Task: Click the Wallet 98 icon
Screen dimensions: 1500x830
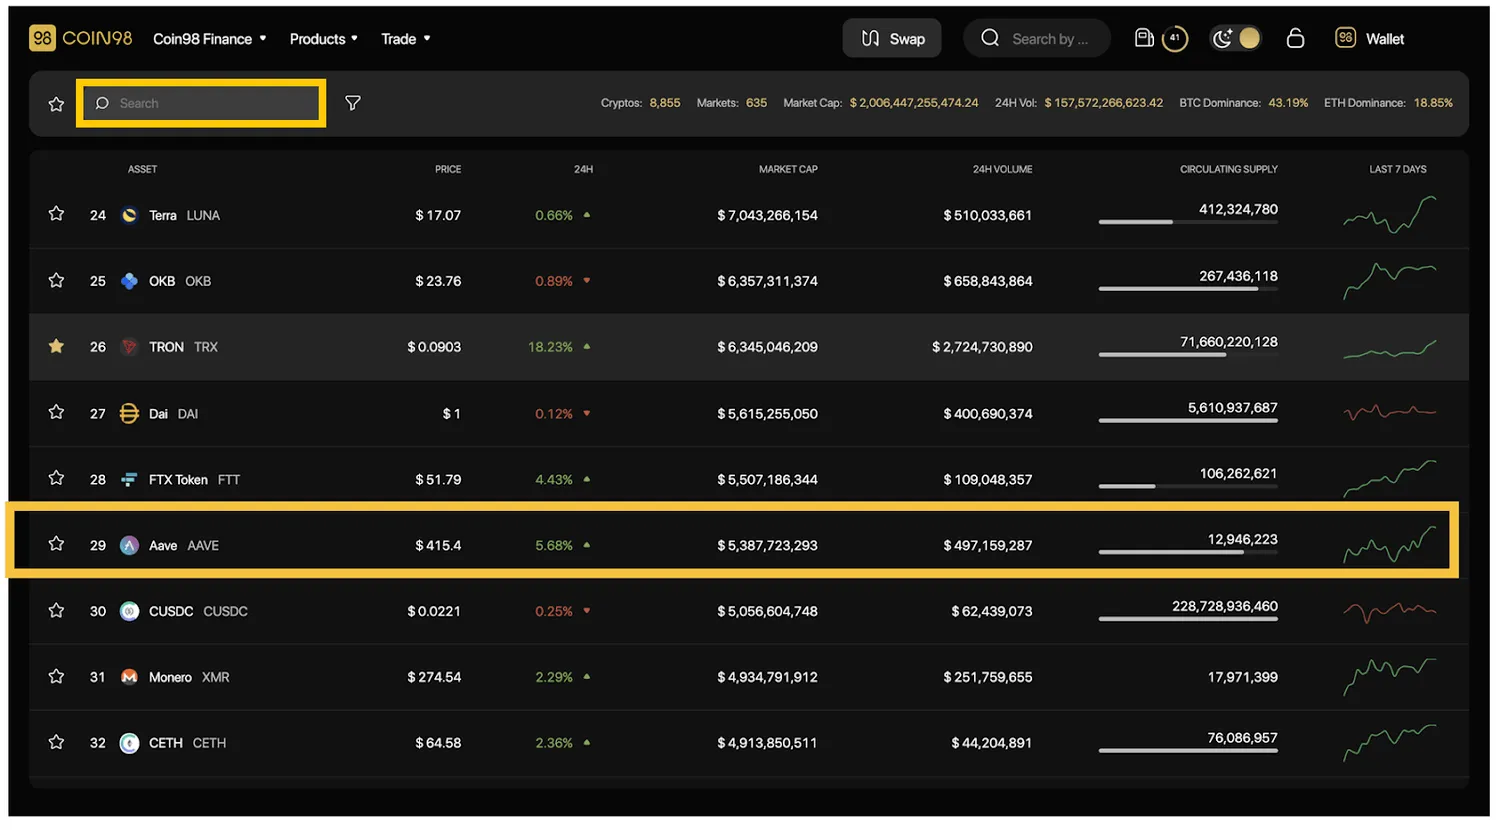Action: (x=1346, y=38)
